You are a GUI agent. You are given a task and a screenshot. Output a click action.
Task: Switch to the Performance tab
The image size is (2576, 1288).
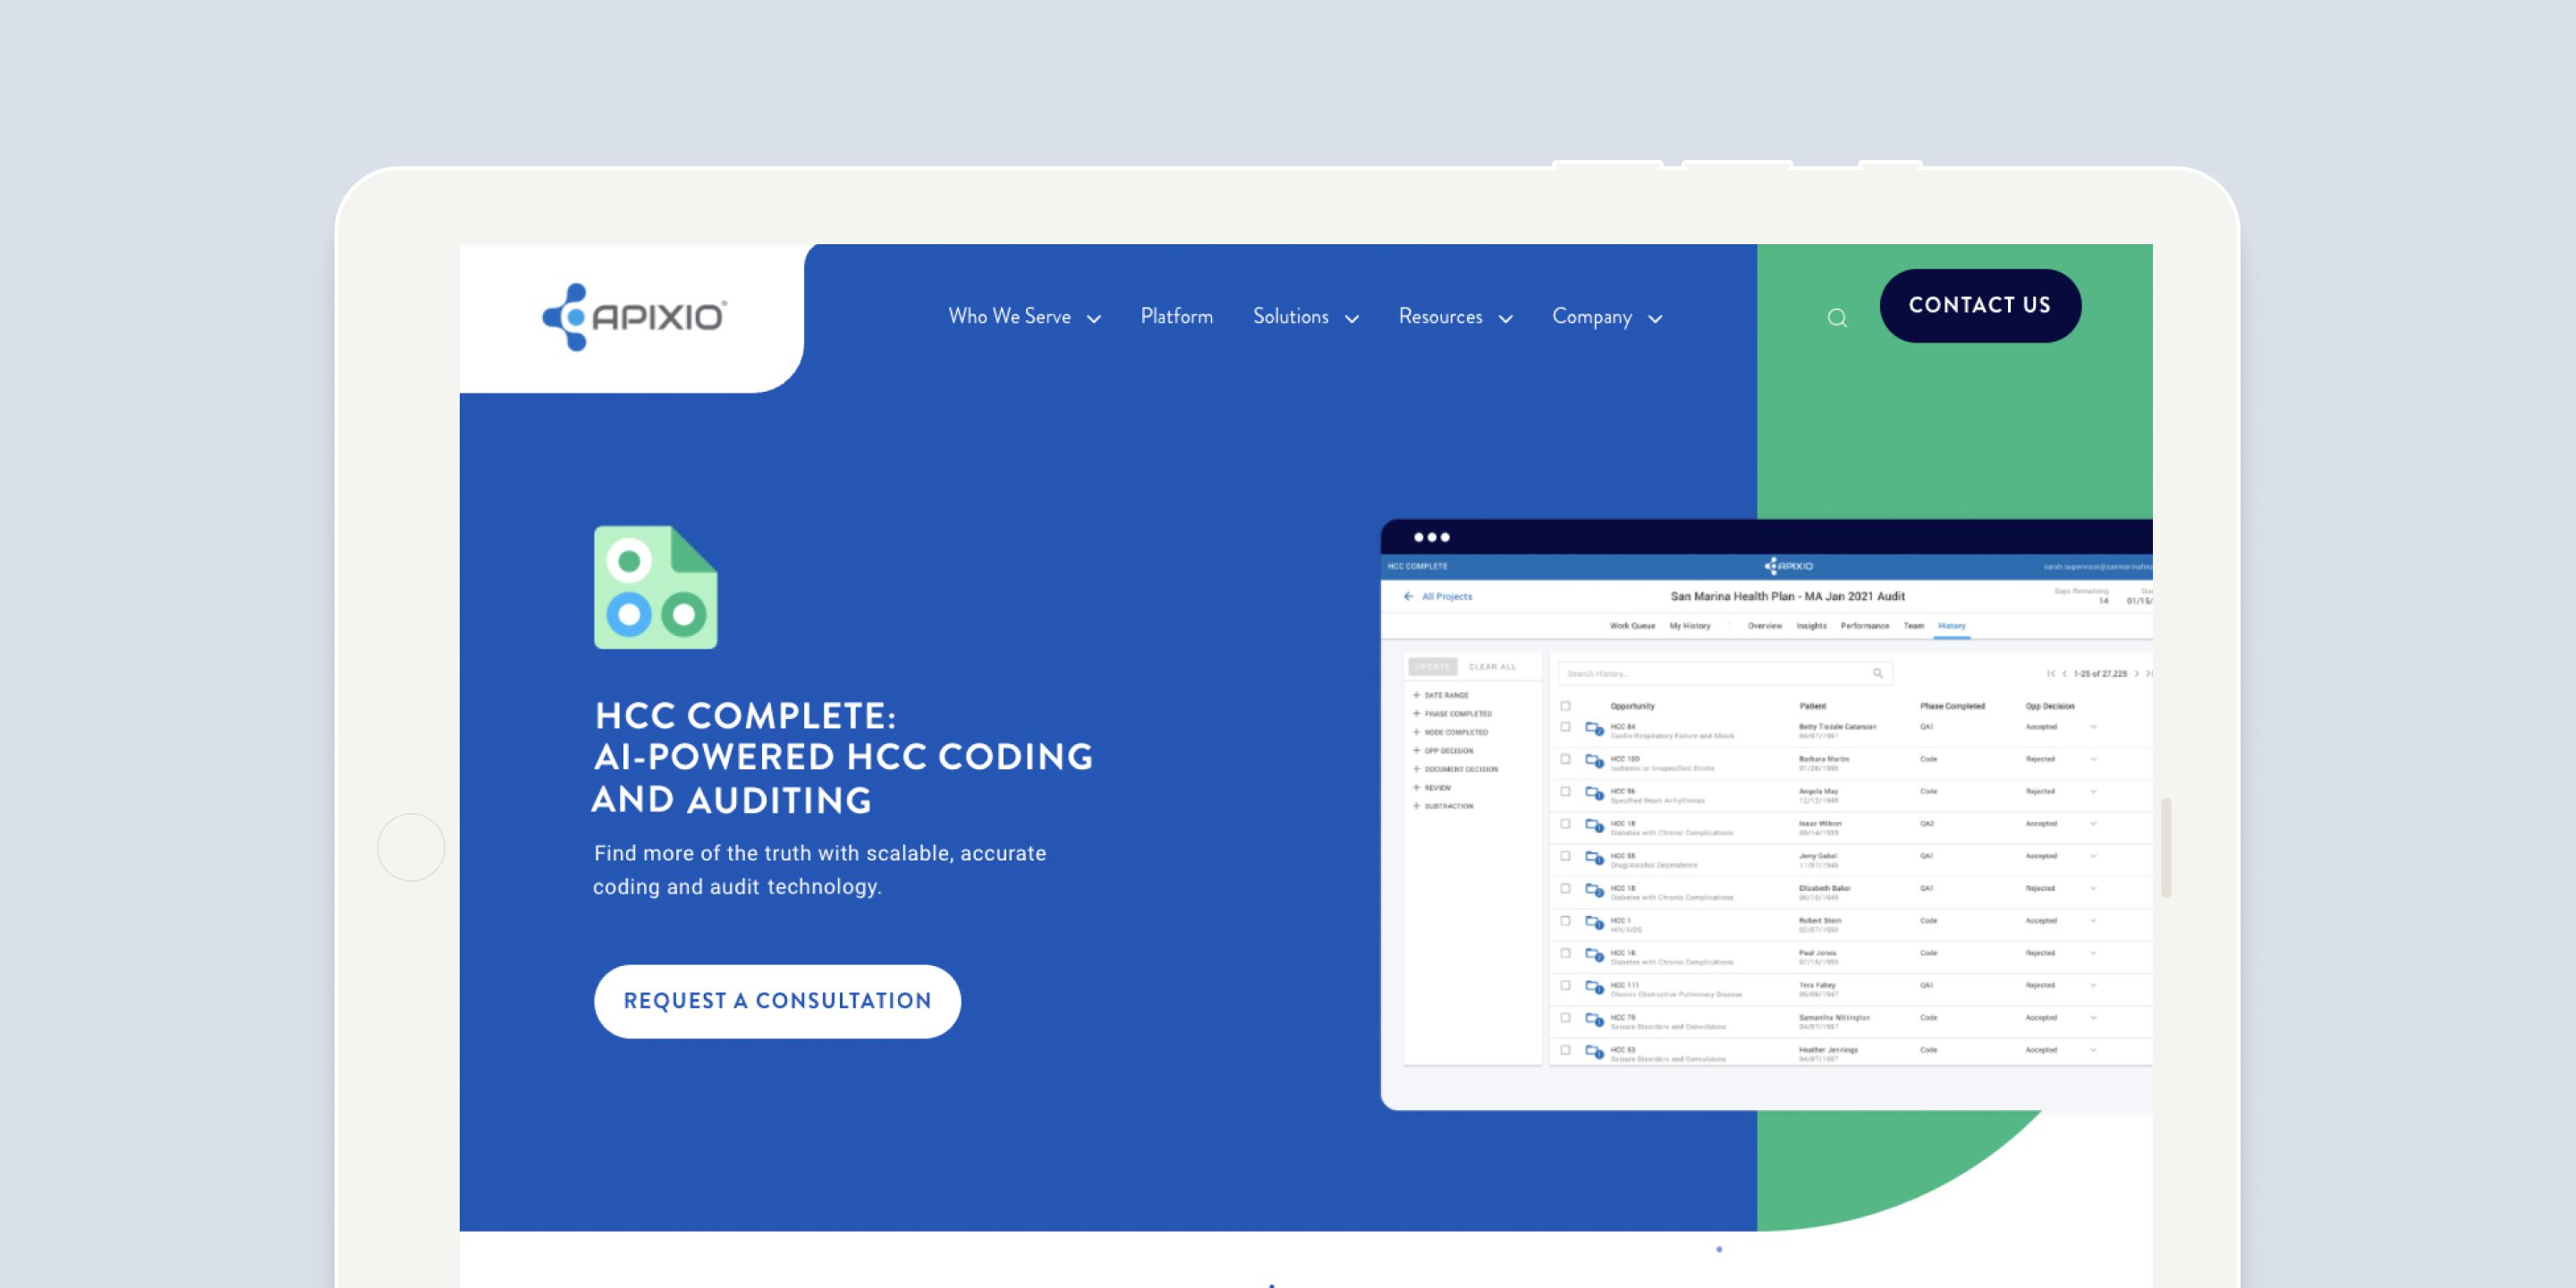click(x=1865, y=626)
